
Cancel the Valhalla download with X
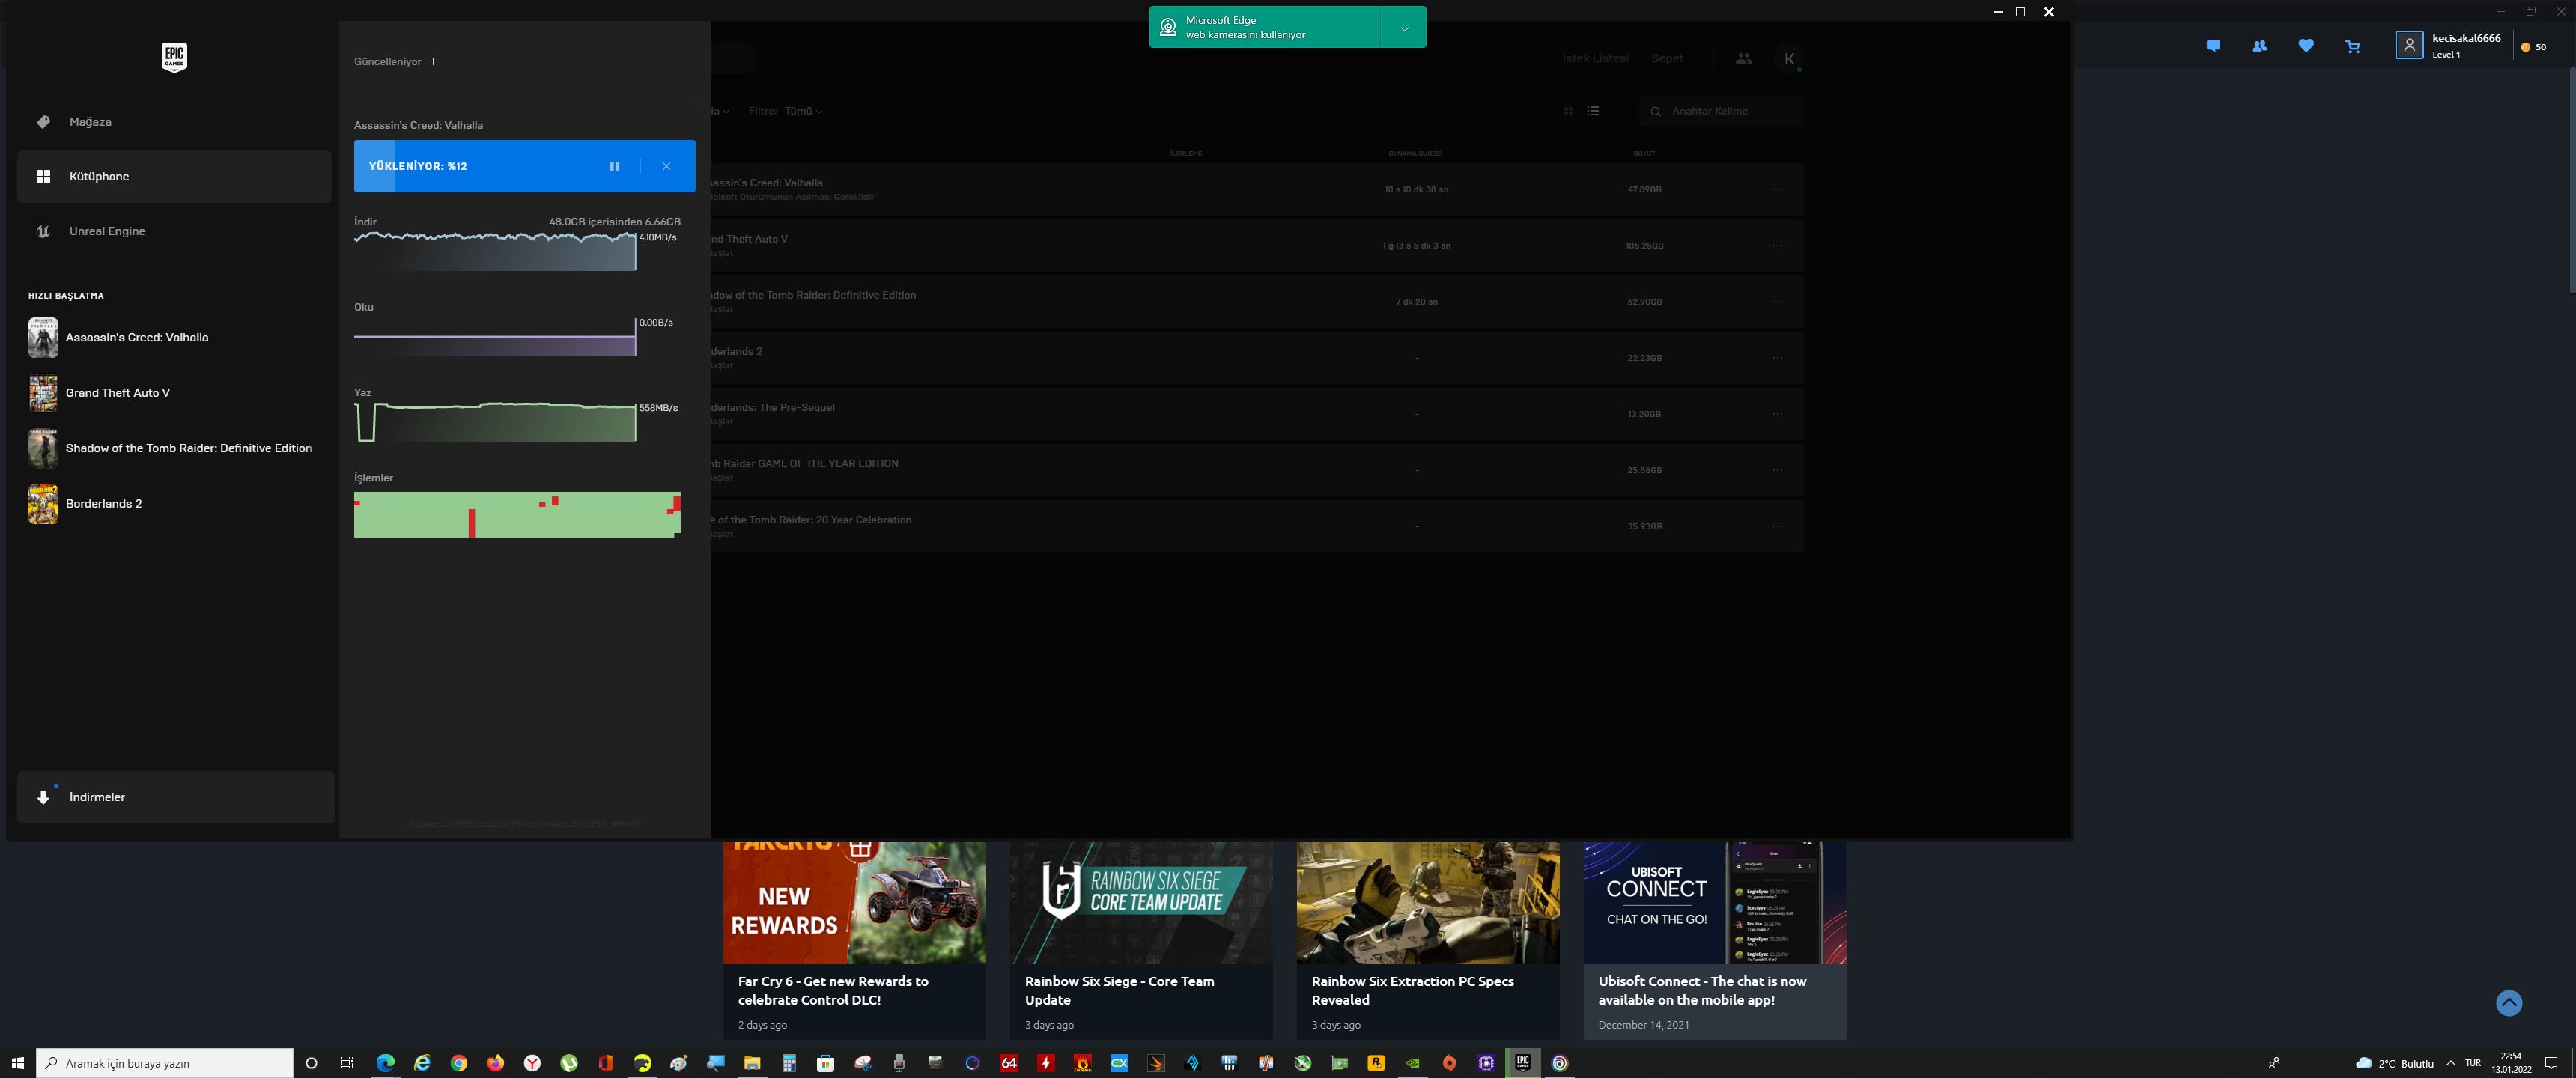tap(666, 166)
